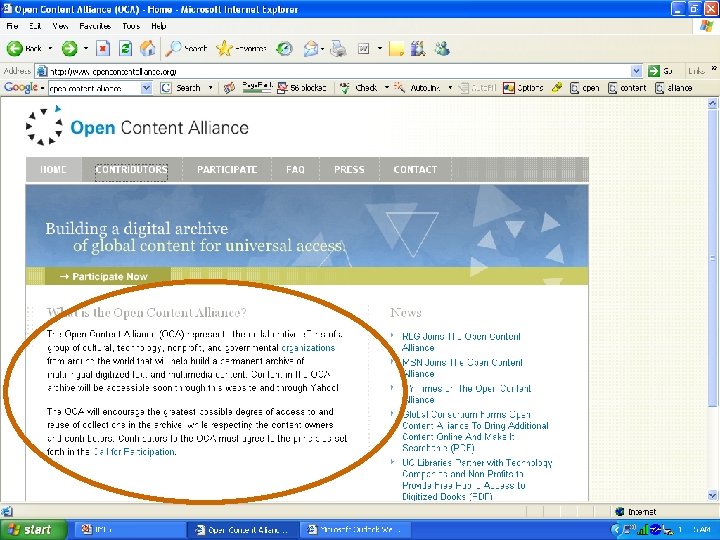The height and width of the screenshot is (540, 720).
Task: Open the Mail envelope toolbar icon
Action: point(310,48)
